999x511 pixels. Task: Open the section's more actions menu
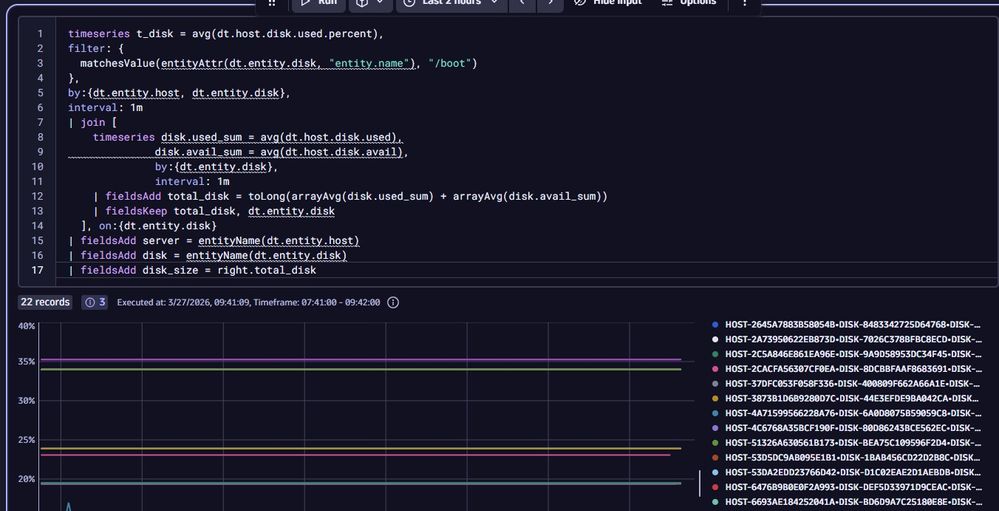(745, 4)
